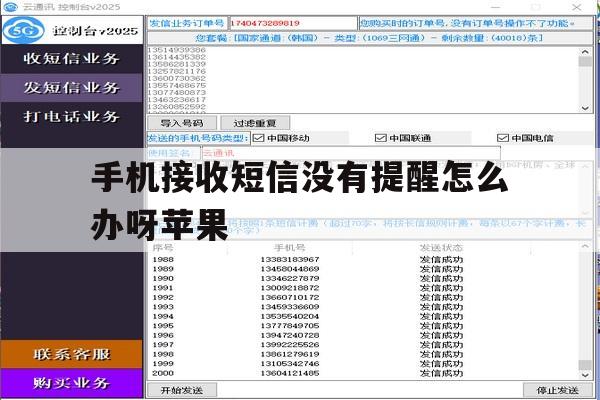Click 序号 column header

point(163,248)
